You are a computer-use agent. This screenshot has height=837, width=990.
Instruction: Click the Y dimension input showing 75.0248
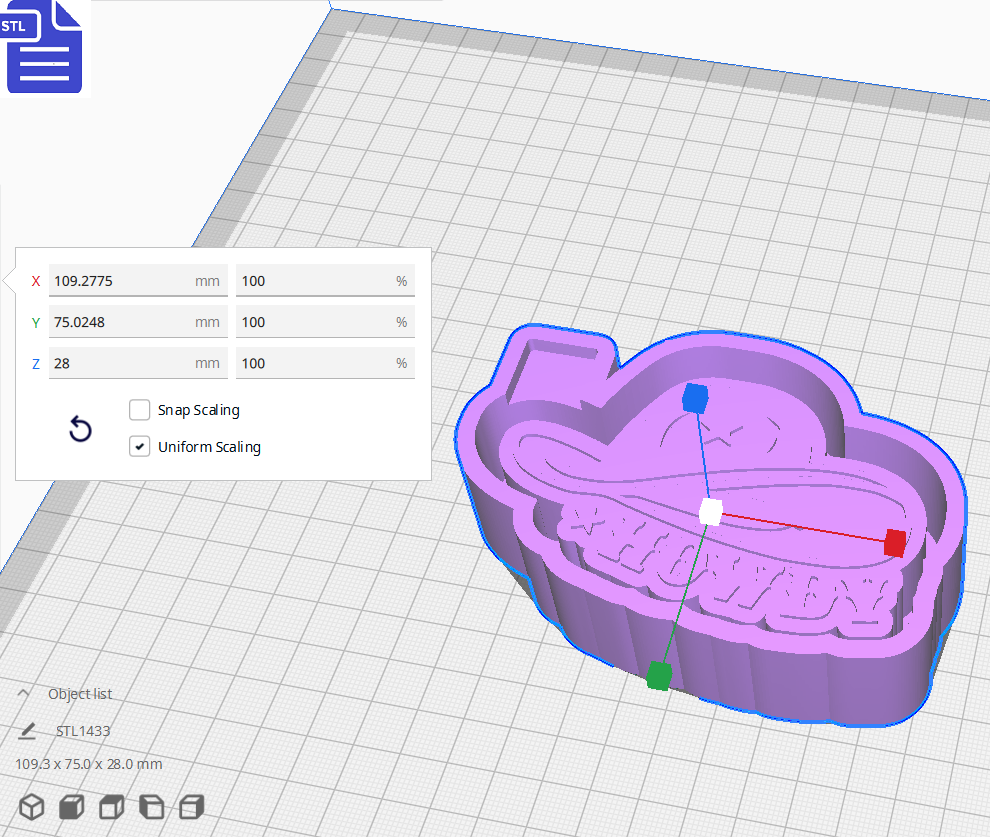(x=137, y=321)
